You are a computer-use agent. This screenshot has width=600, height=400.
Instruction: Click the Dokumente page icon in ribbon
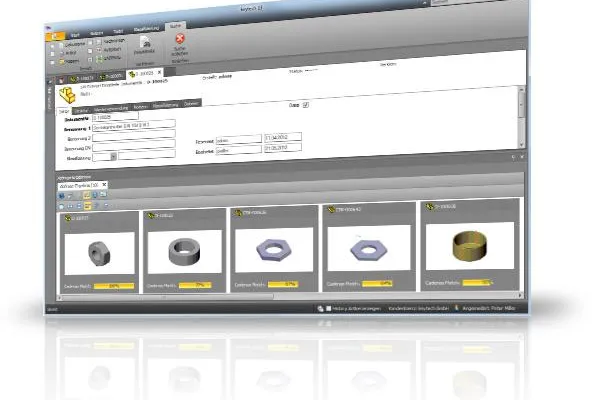tap(61, 45)
